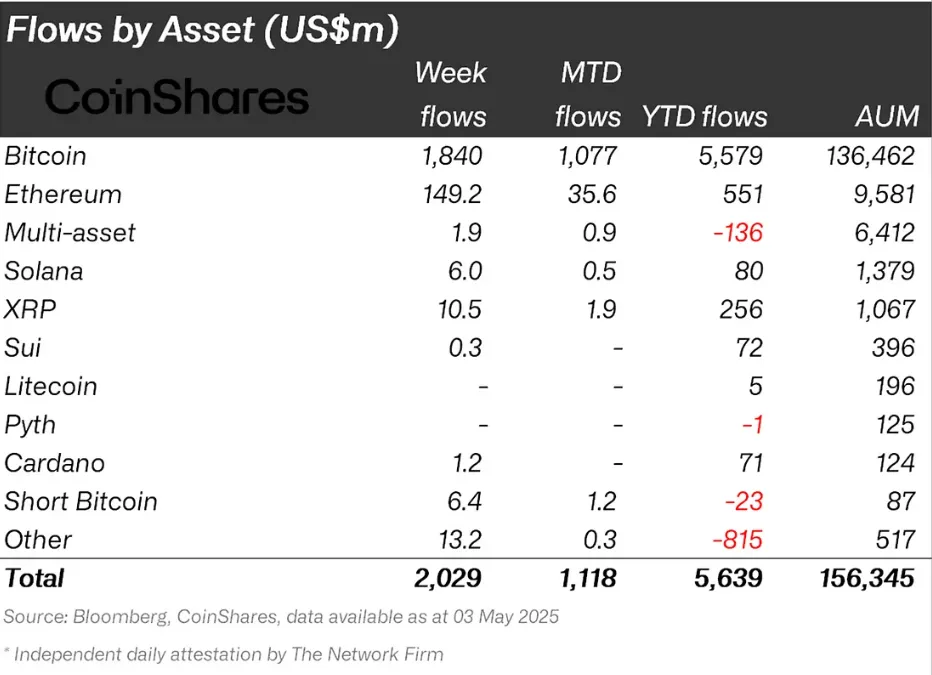Click the Total row label
Viewport: 932px width, 675px height.
(35, 578)
